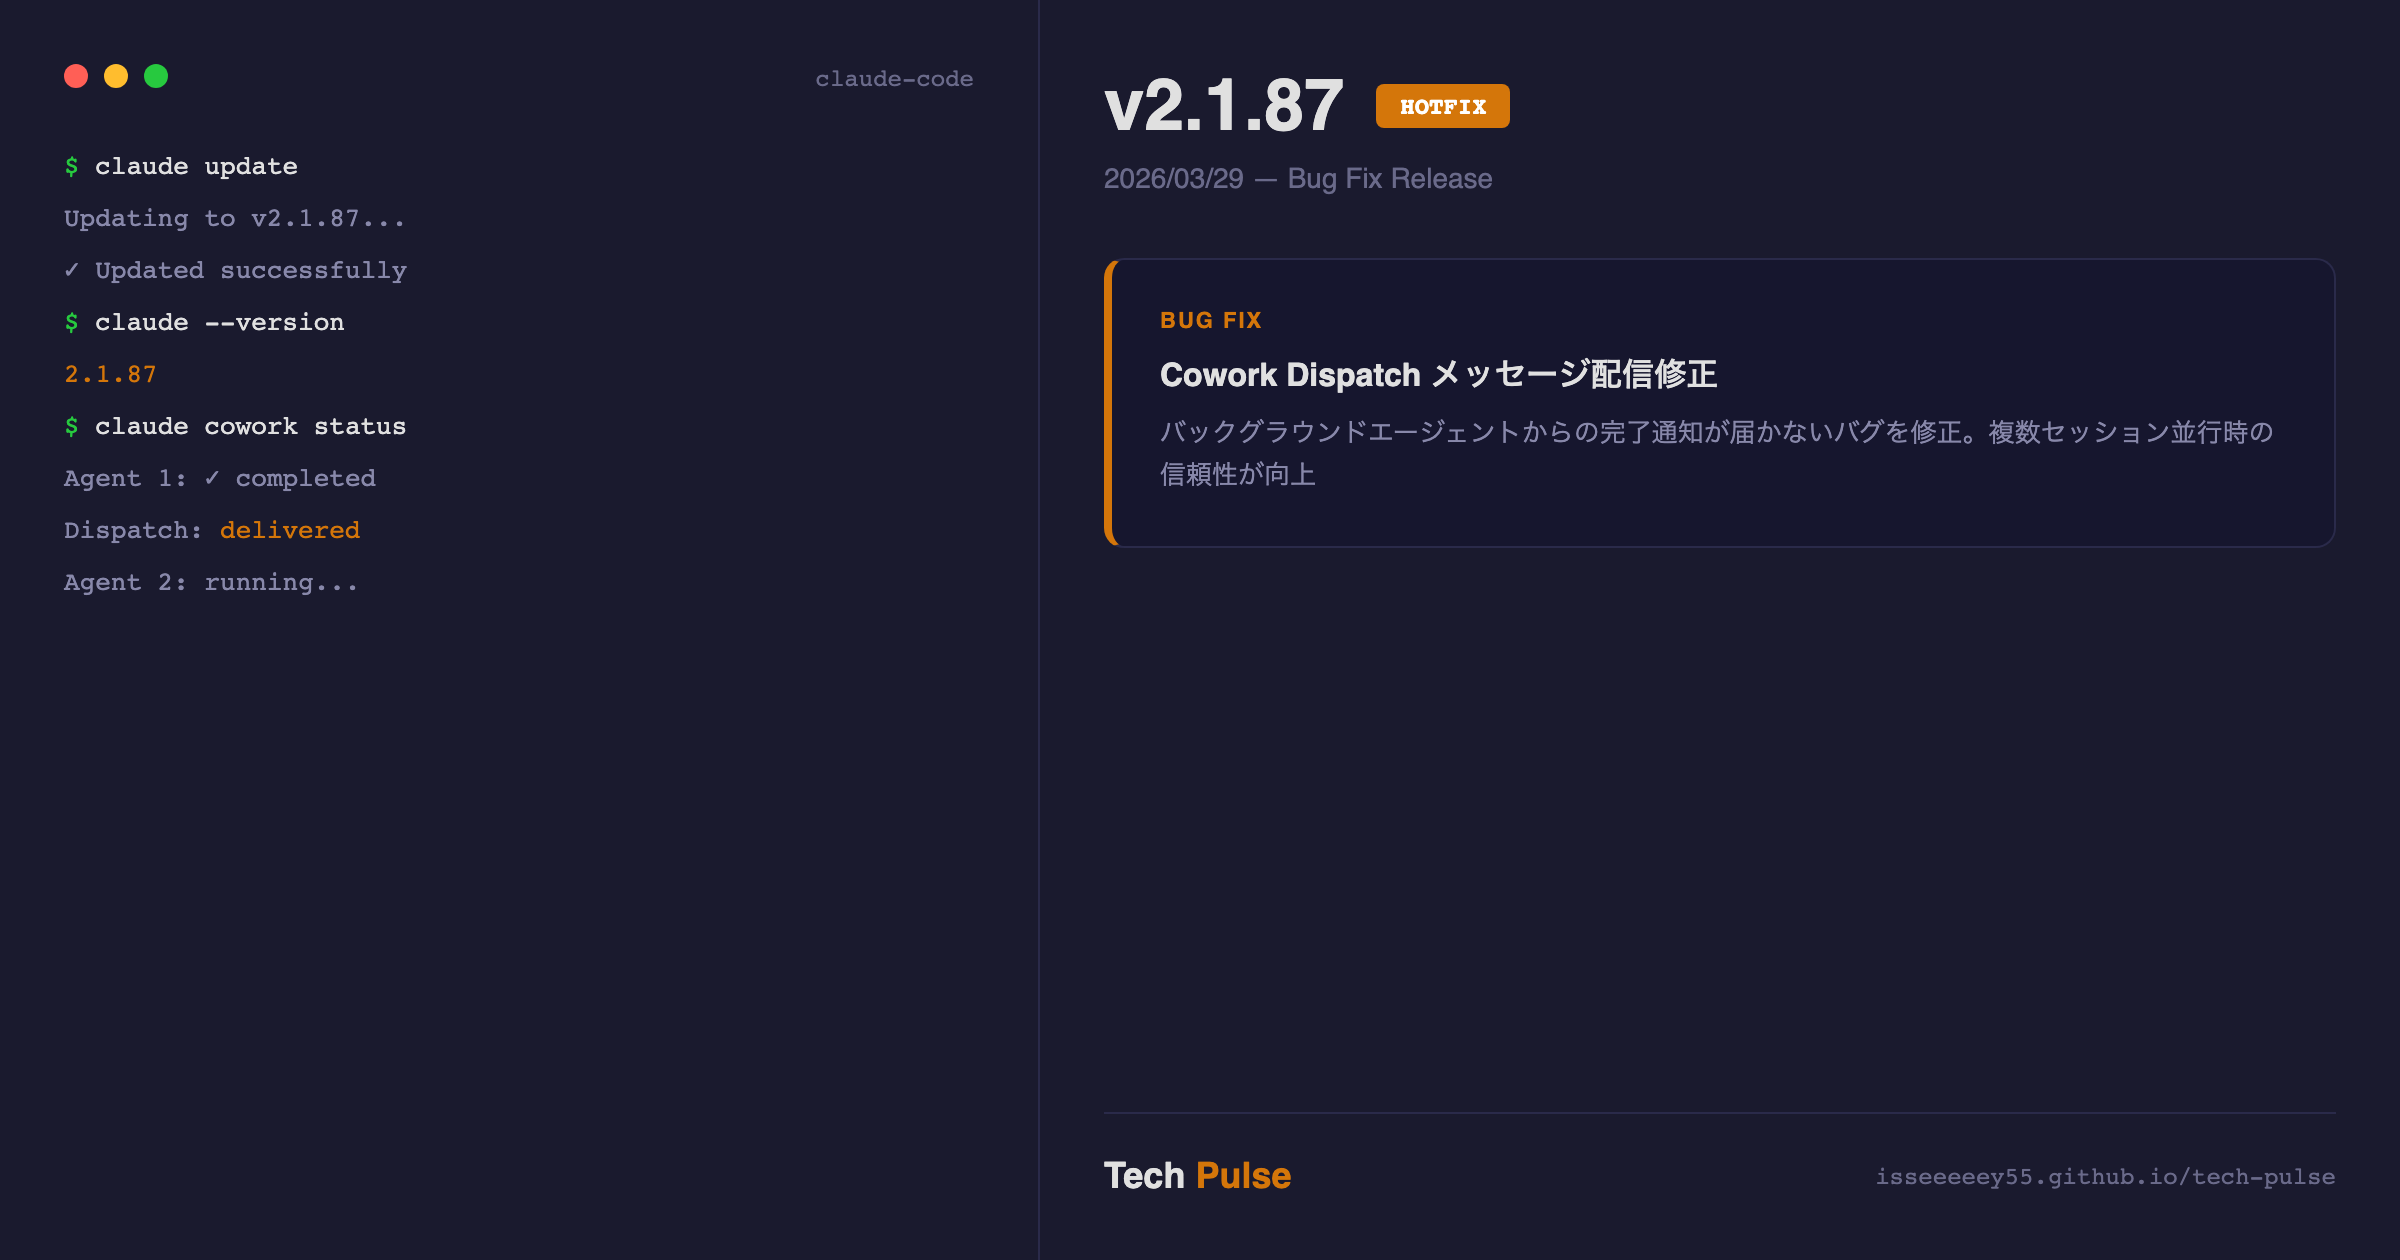
Task: Click the Agent 1 completed checkmark
Action: [211, 478]
